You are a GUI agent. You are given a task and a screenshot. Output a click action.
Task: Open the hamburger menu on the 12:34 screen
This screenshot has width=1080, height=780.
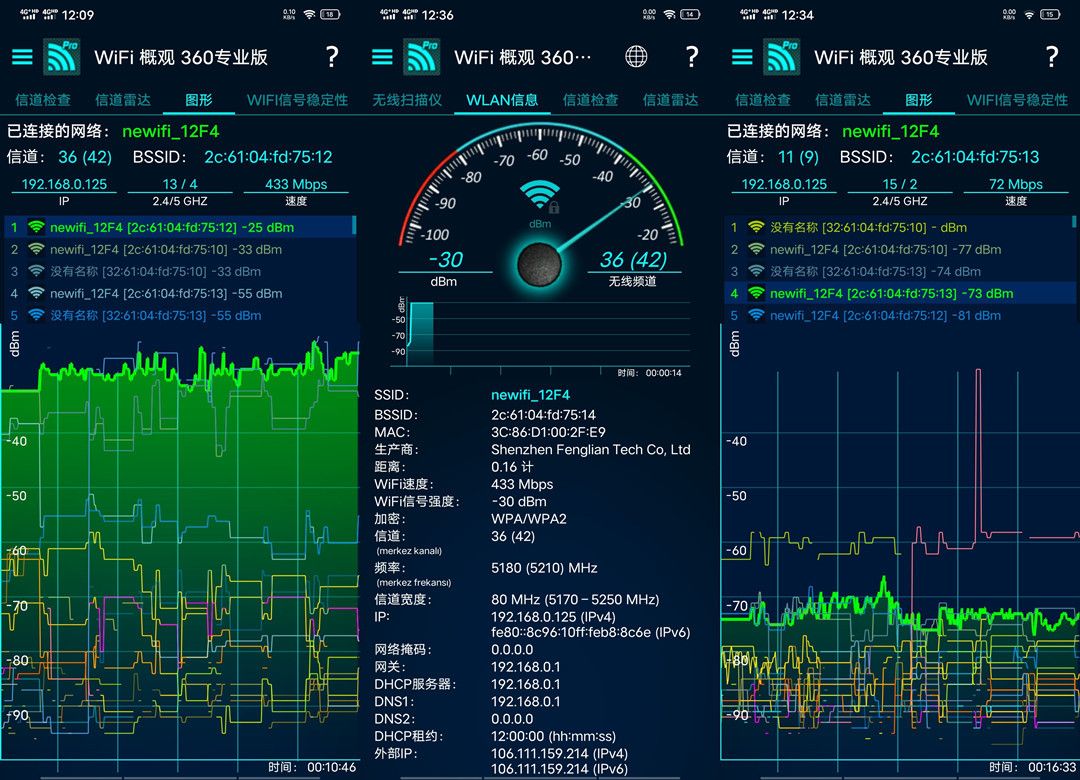[x=742, y=57]
